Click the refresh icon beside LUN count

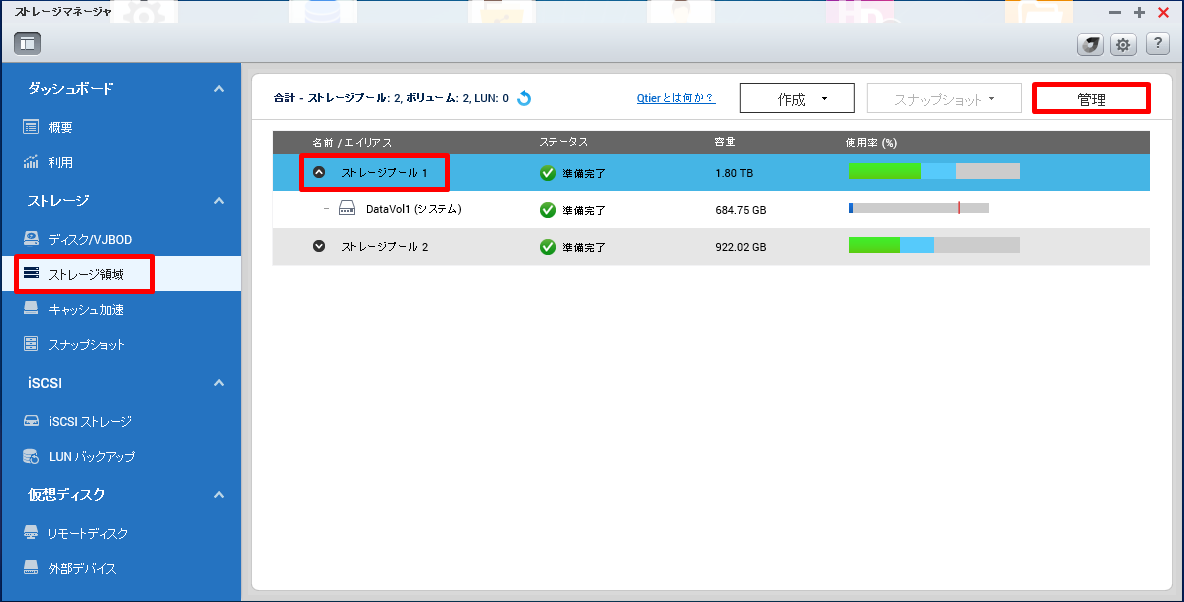point(524,98)
